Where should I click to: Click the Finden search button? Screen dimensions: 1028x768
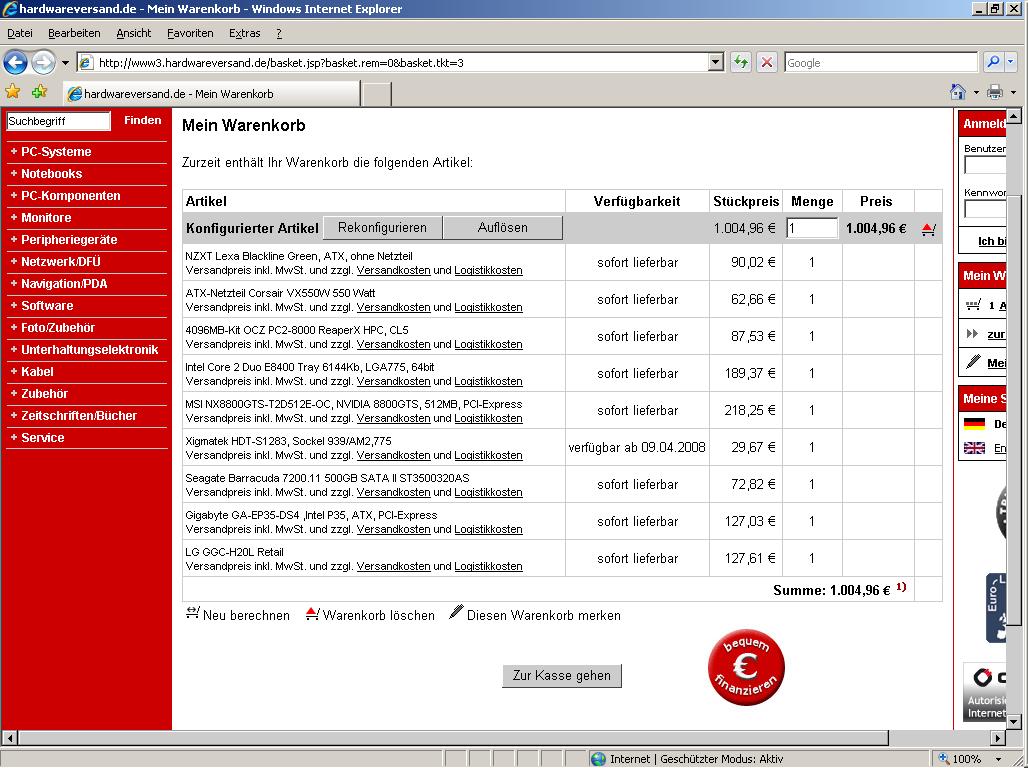point(142,121)
